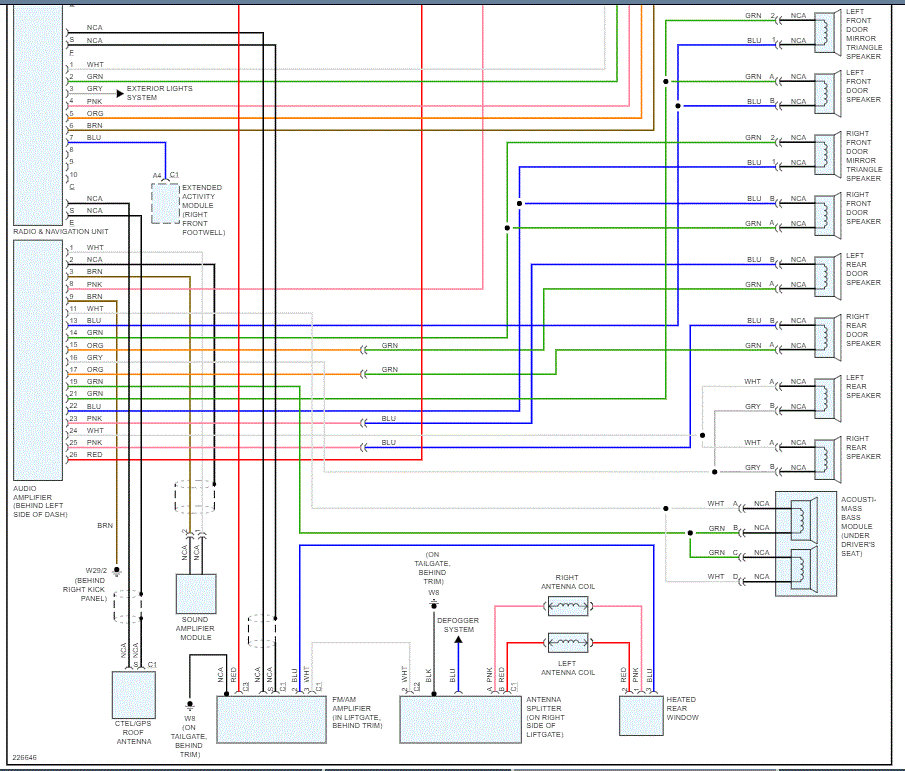Screen dimensions: 905x771
Task: Select the Radio & Navigation Unit block
Action: point(38,115)
